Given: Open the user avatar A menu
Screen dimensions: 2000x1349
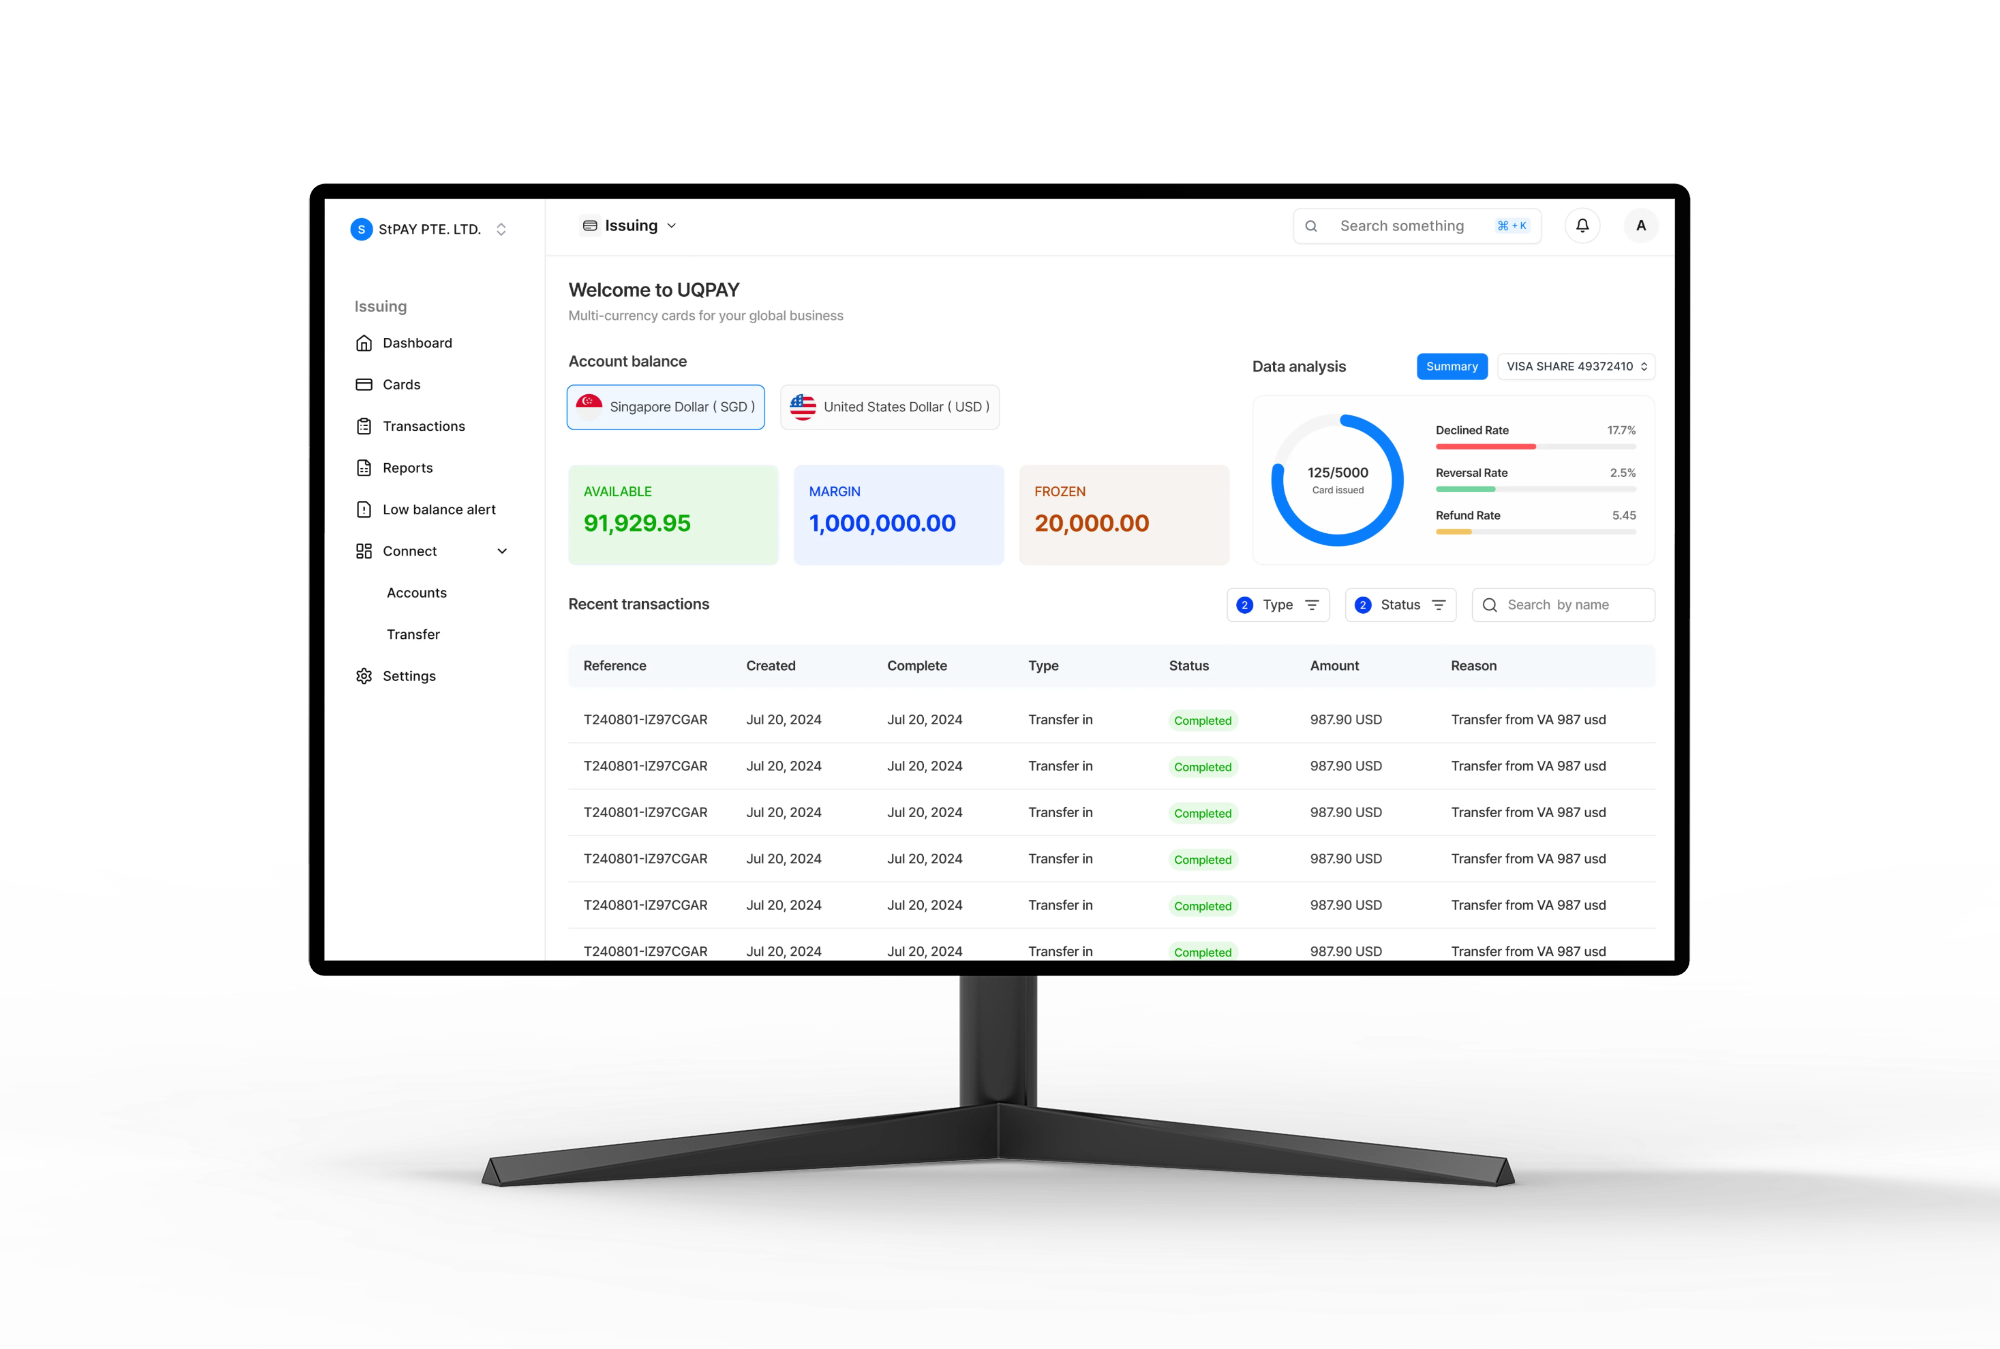Looking at the screenshot, I should [x=1641, y=226].
